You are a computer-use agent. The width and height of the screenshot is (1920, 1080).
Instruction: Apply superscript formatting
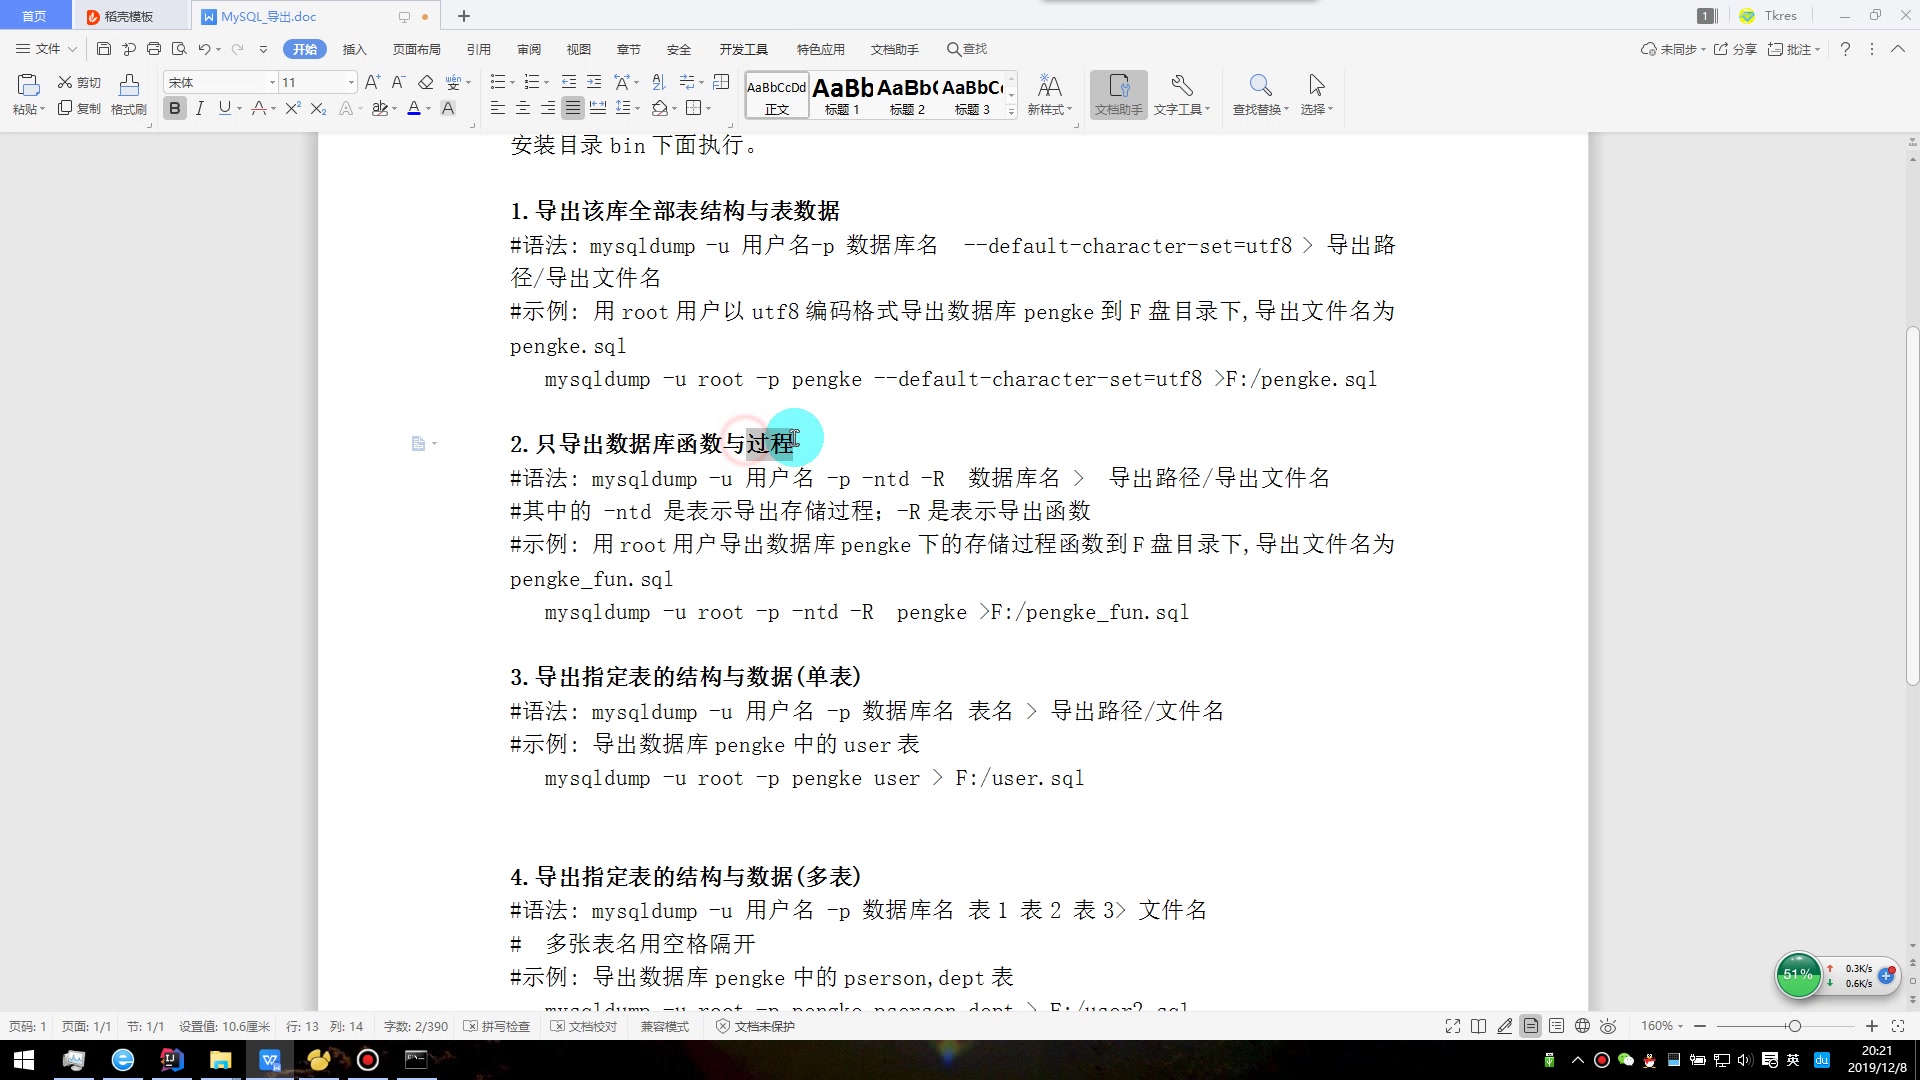[x=292, y=108]
